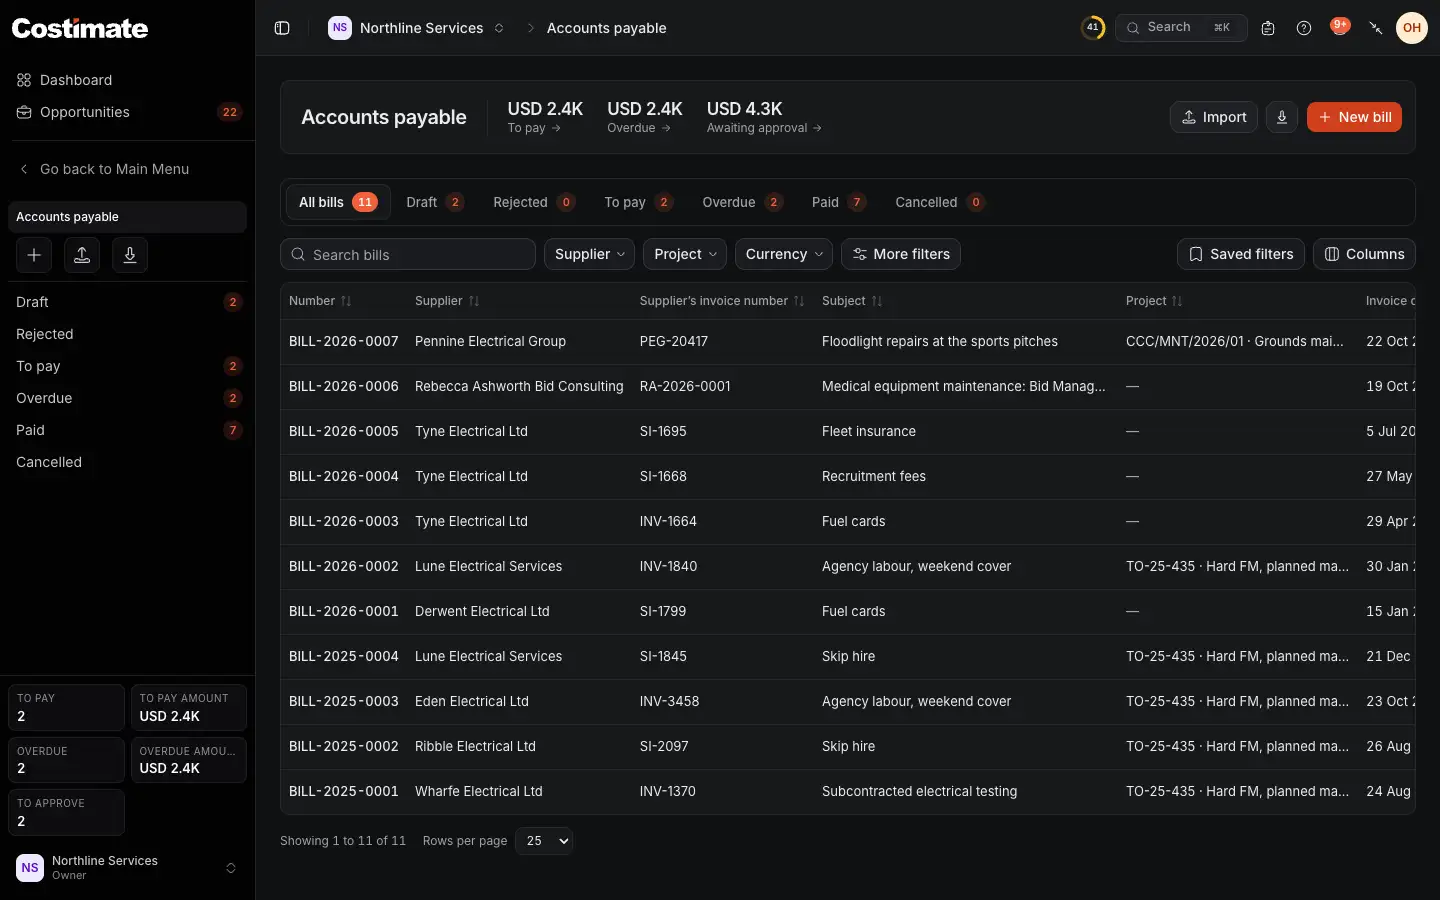Image resolution: width=1440 pixels, height=900 pixels.
Task: Open the Currency filter dropdown
Action: [x=784, y=254]
